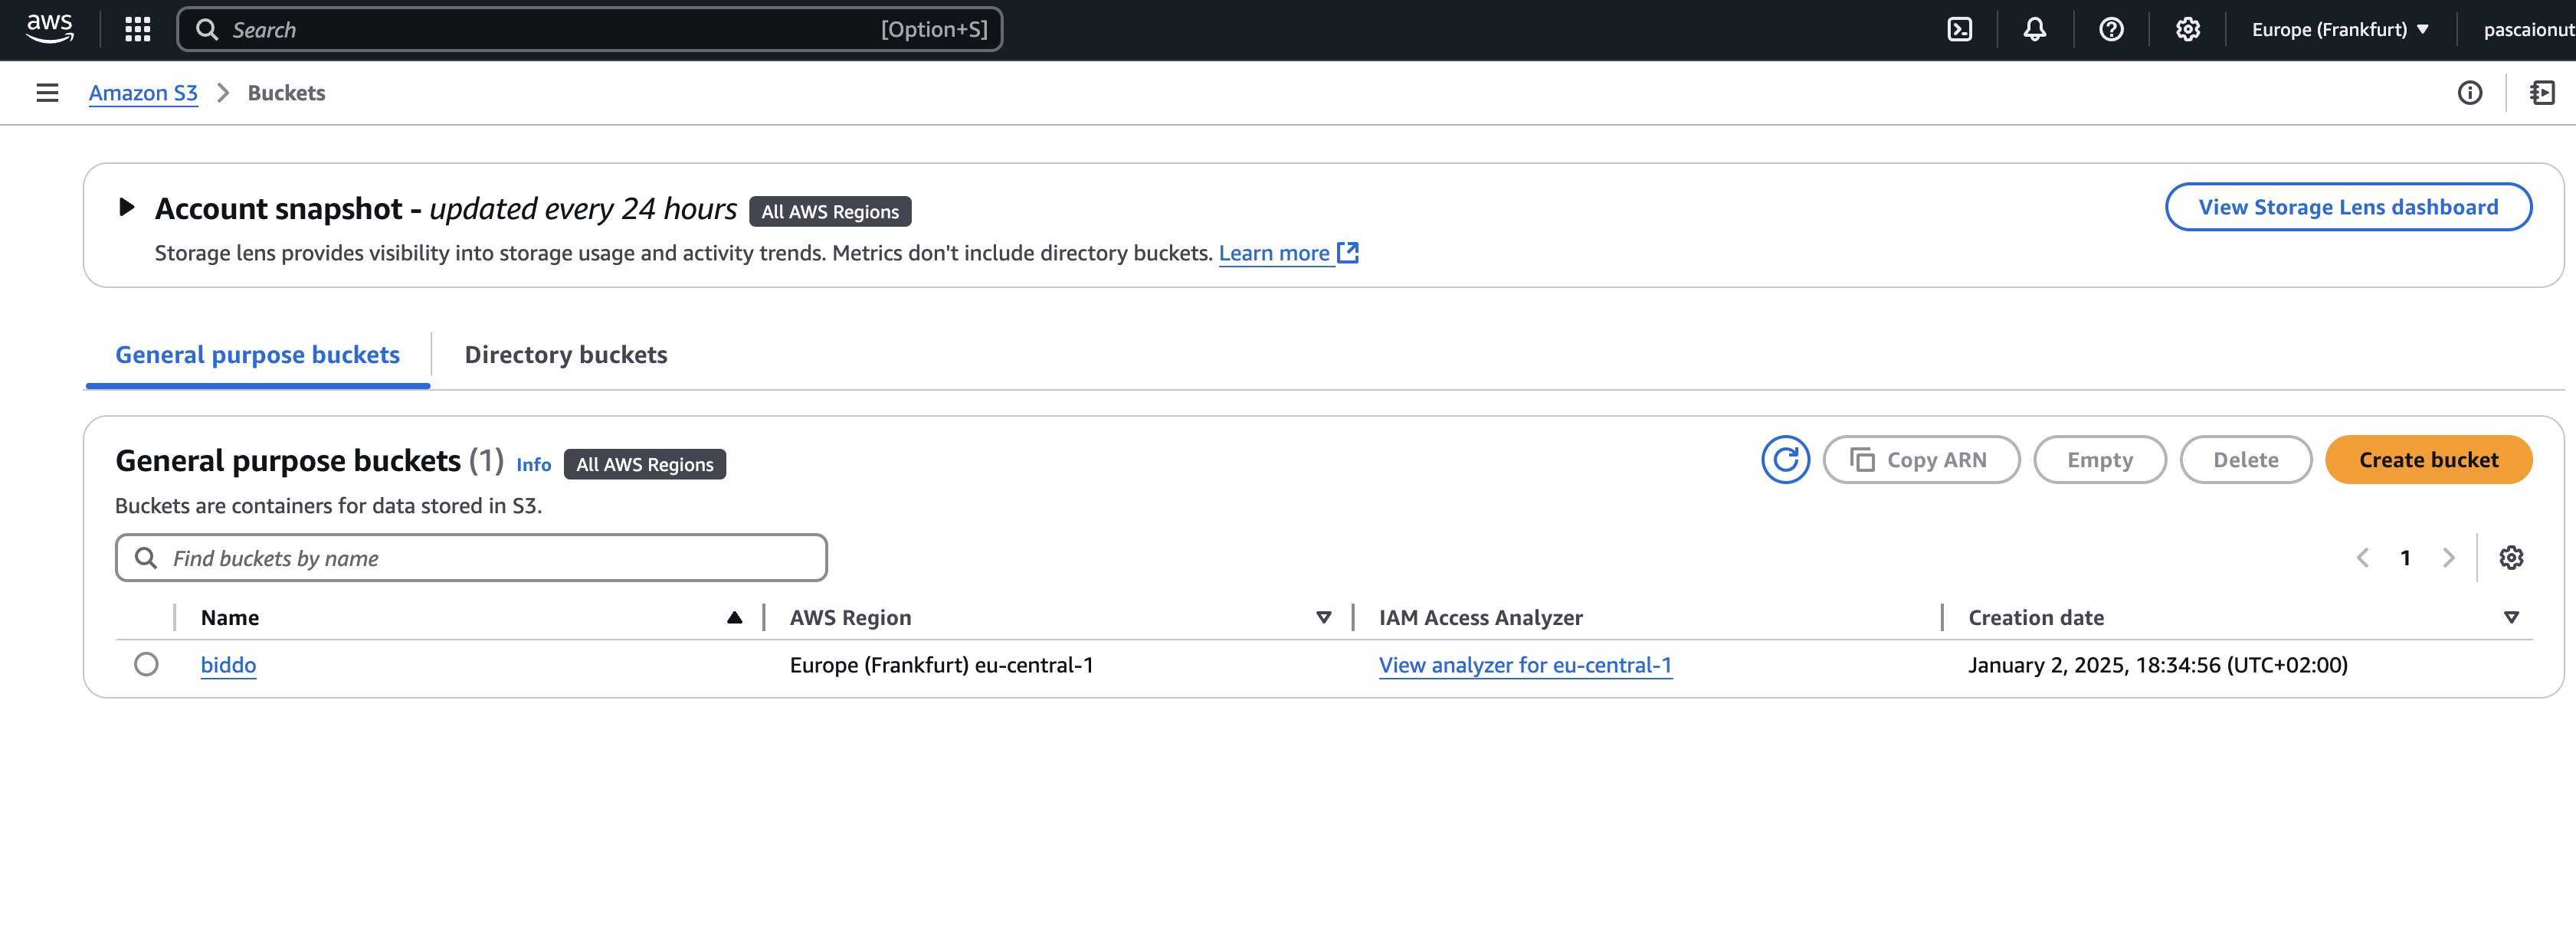Expand the Account snapshot section

click(126, 207)
